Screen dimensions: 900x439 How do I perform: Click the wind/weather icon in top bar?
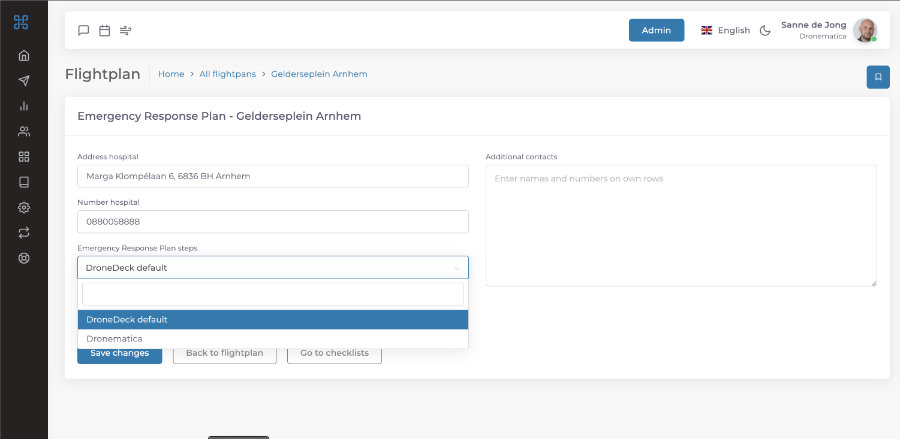[x=126, y=30]
